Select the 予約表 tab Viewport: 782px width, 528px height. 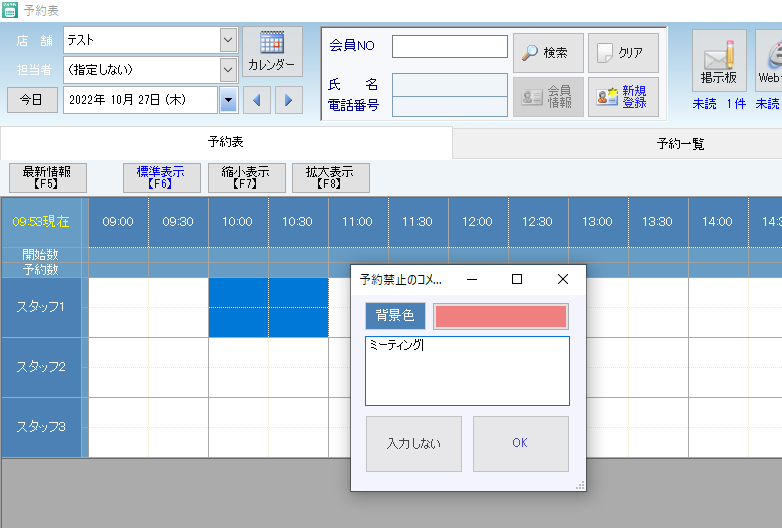coord(226,143)
